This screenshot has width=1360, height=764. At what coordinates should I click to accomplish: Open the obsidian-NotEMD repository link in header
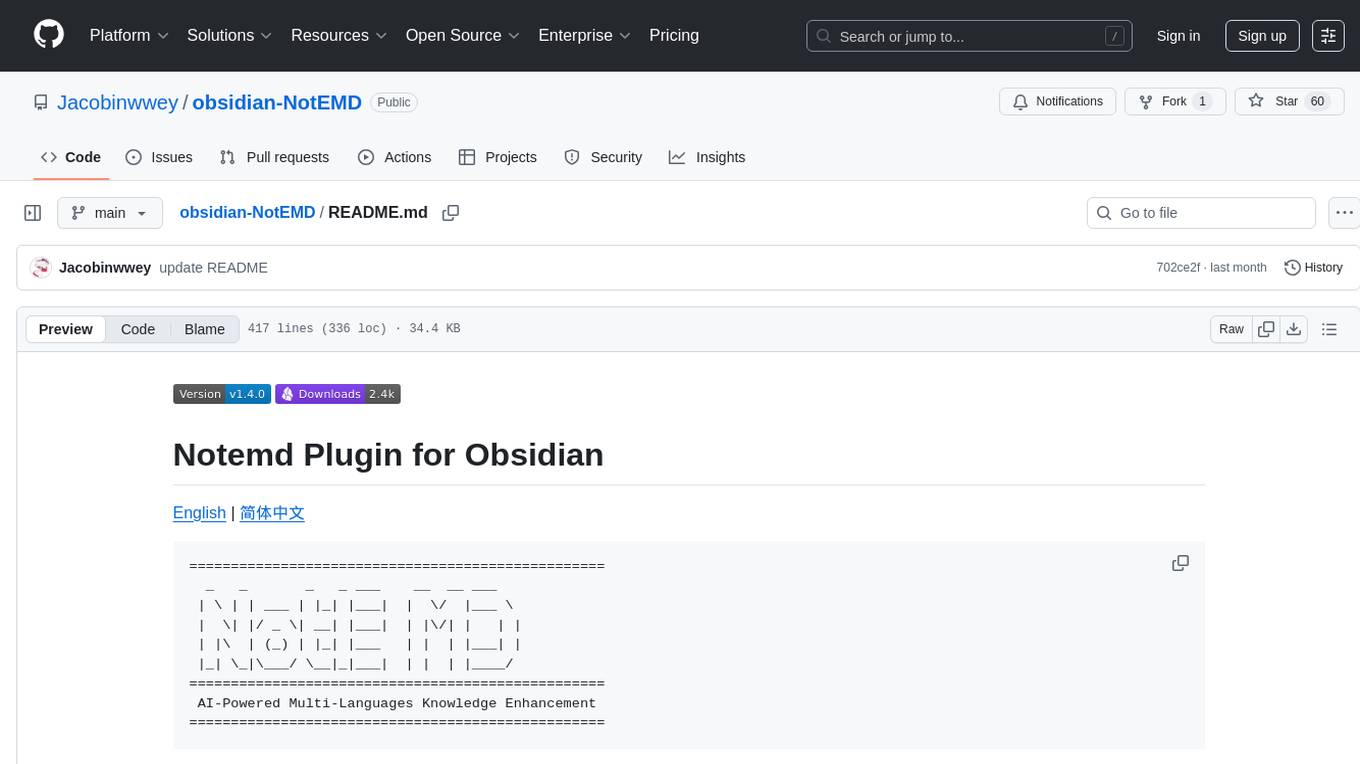coord(277,102)
